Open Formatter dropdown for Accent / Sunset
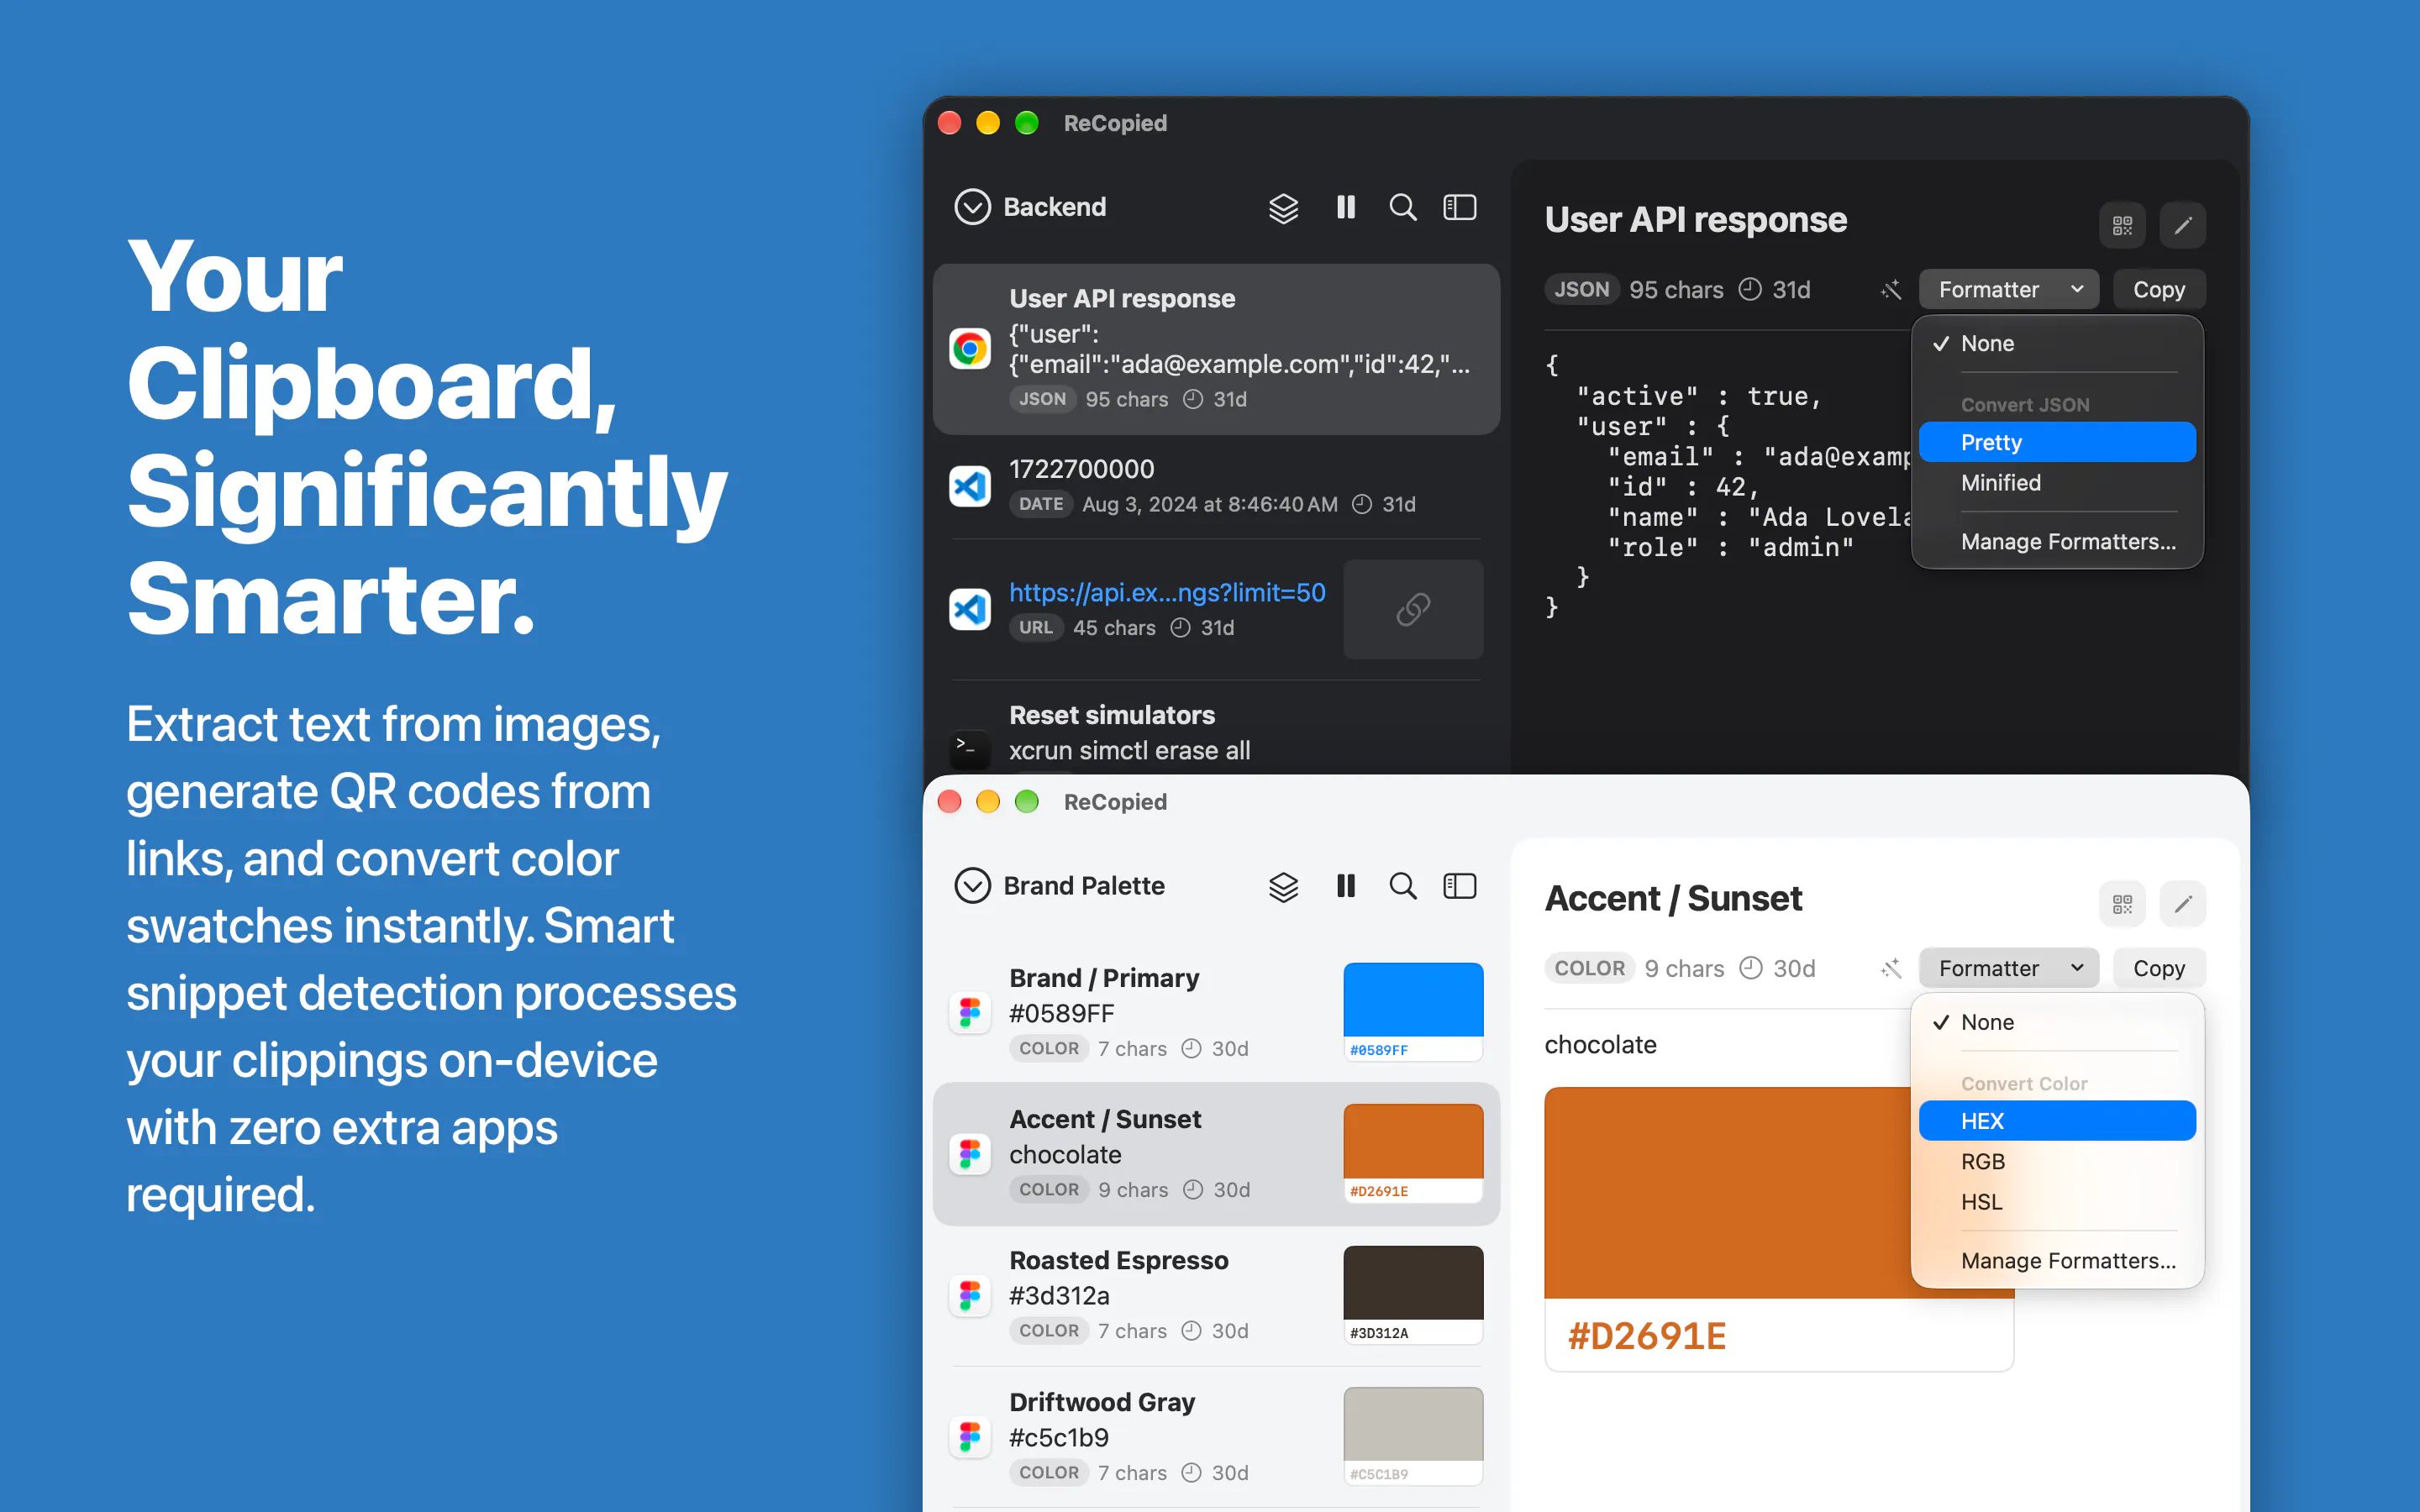The width and height of the screenshot is (2420, 1512). tap(2008, 969)
